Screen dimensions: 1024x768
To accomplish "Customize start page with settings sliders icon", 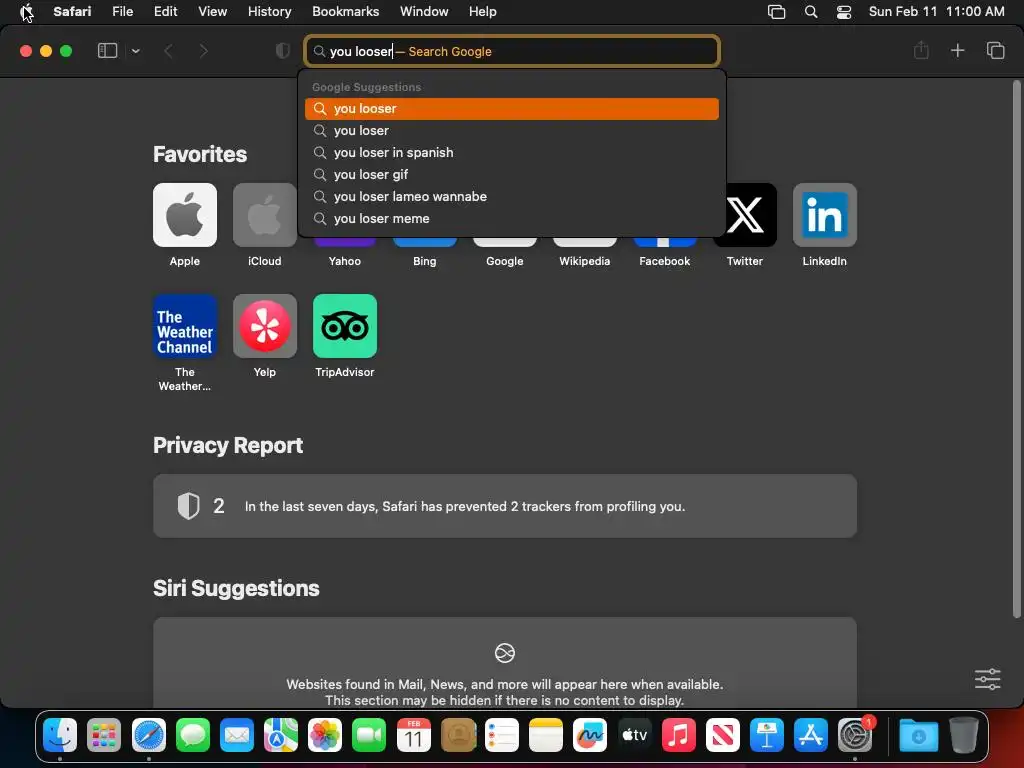I will tap(987, 679).
